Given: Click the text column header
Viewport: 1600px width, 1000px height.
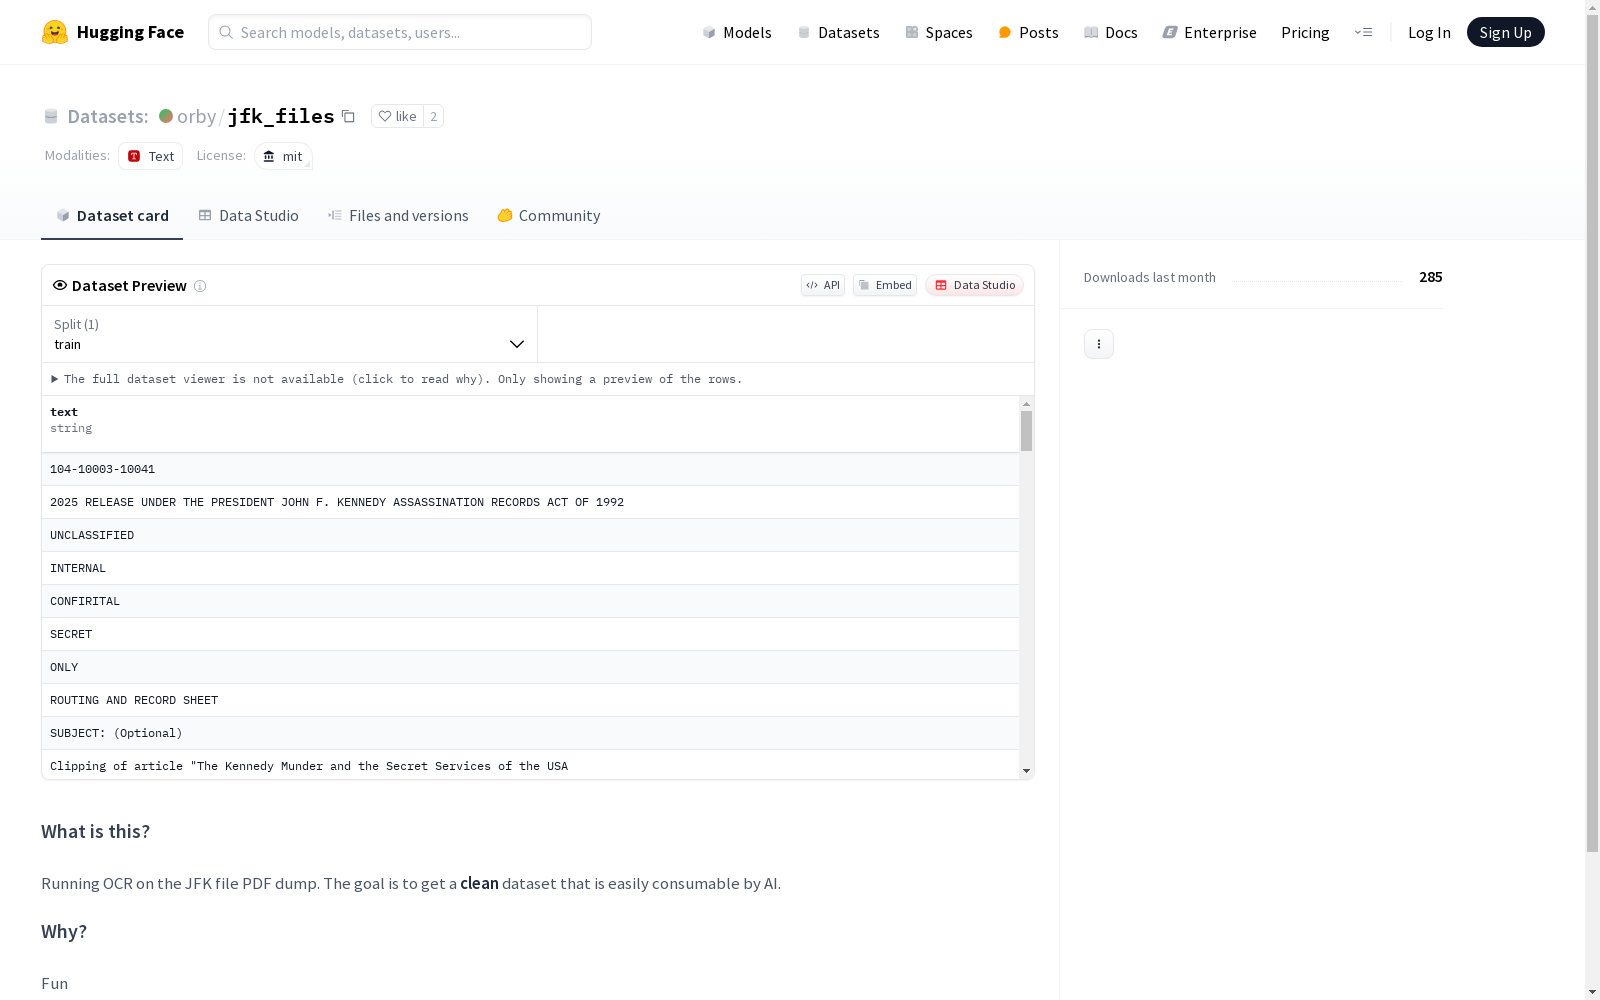Looking at the screenshot, I should click(530, 424).
